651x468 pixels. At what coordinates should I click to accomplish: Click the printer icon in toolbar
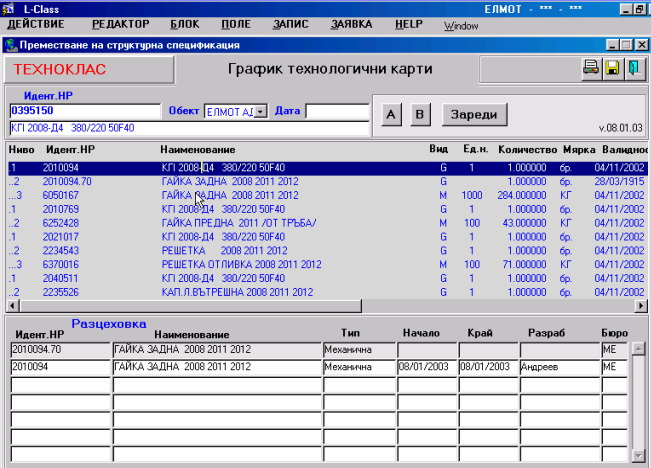click(x=591, y=68)
